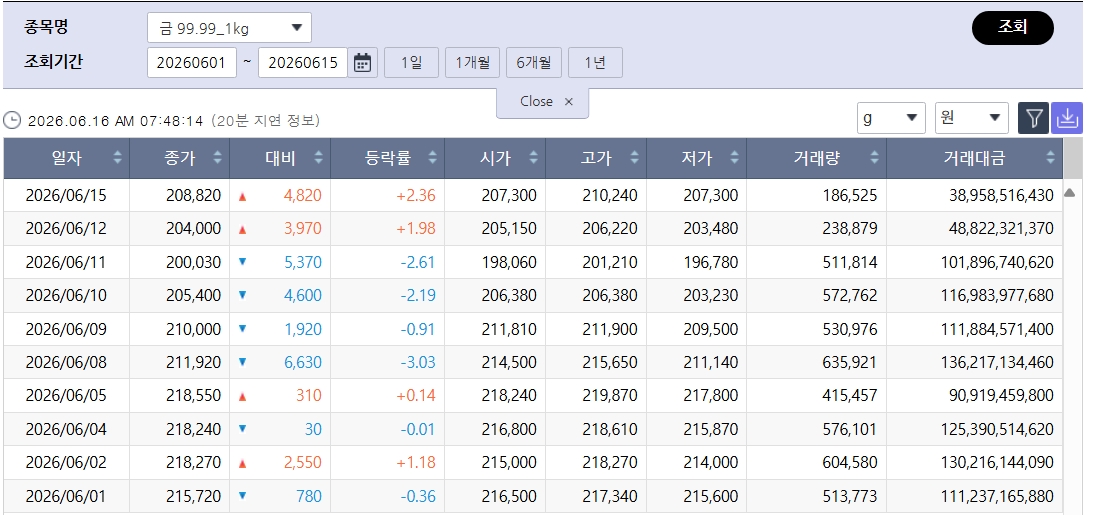
Task: Sort by 고가 column arrows
Action: point(635,158)
